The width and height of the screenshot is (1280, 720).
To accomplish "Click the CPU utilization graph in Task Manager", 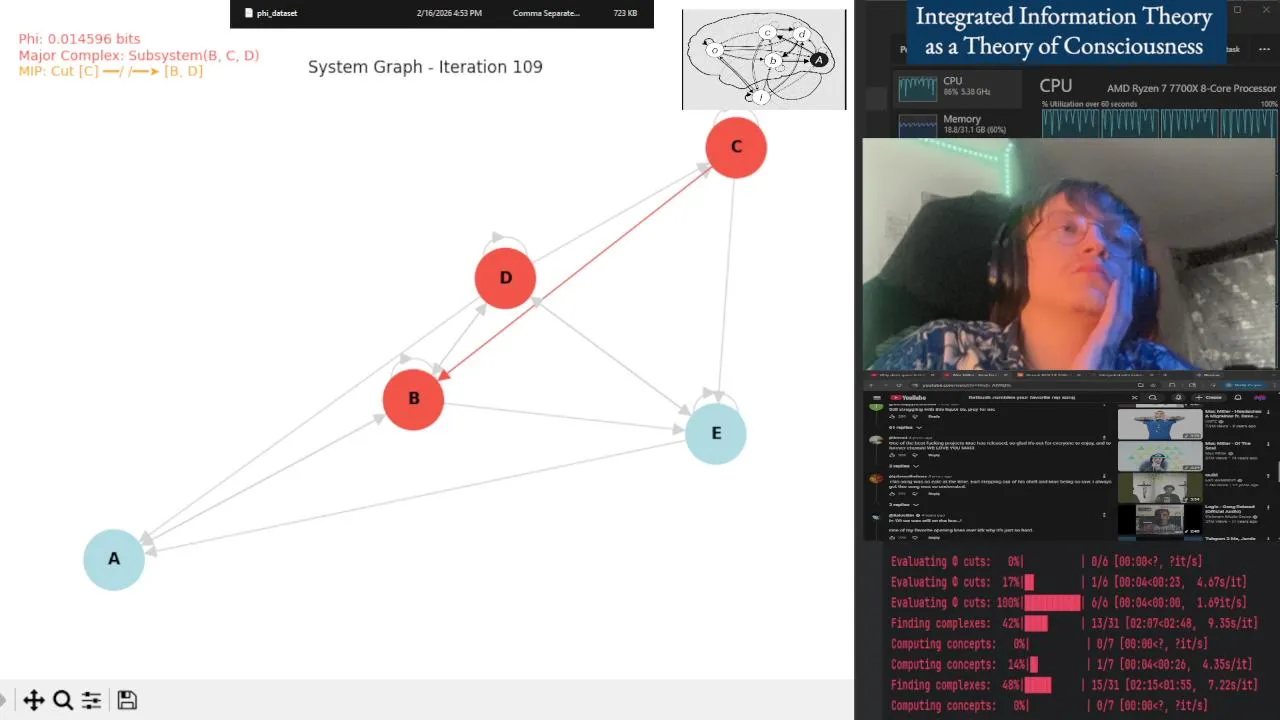I will pyautogui.click(x=1160, y=123).
